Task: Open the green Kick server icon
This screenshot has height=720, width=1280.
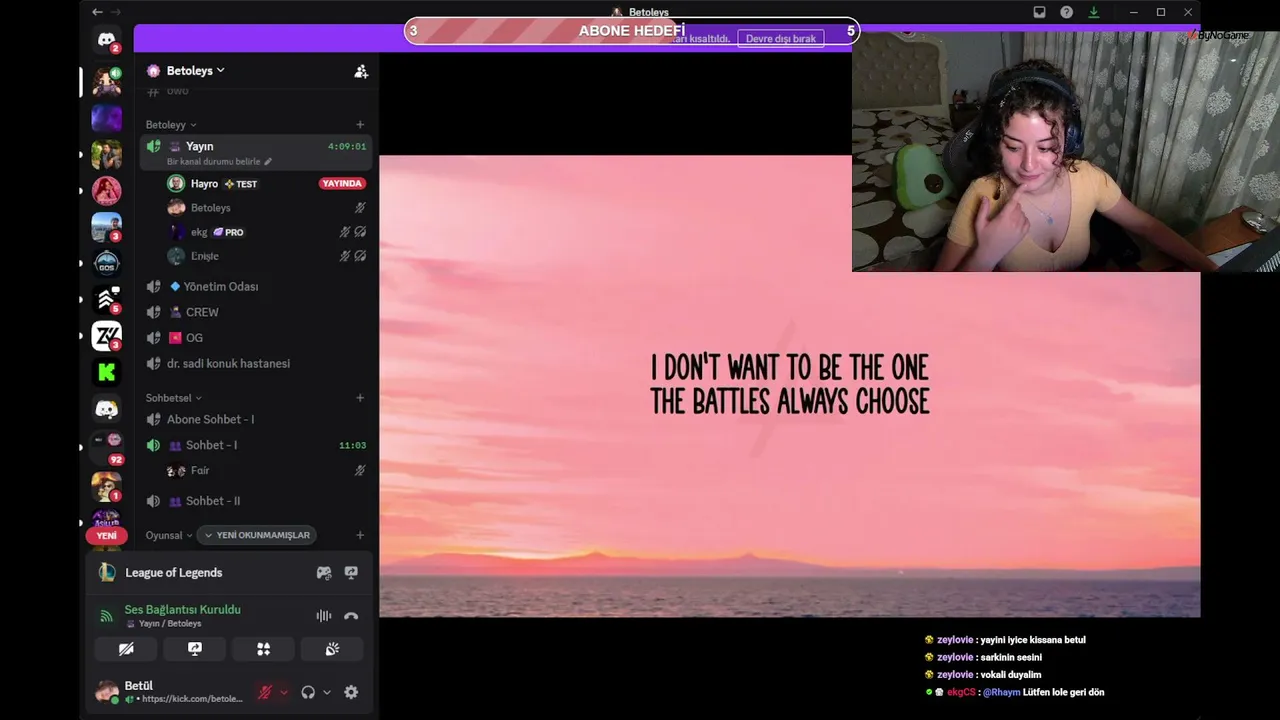Action: (x=107, y=373)
